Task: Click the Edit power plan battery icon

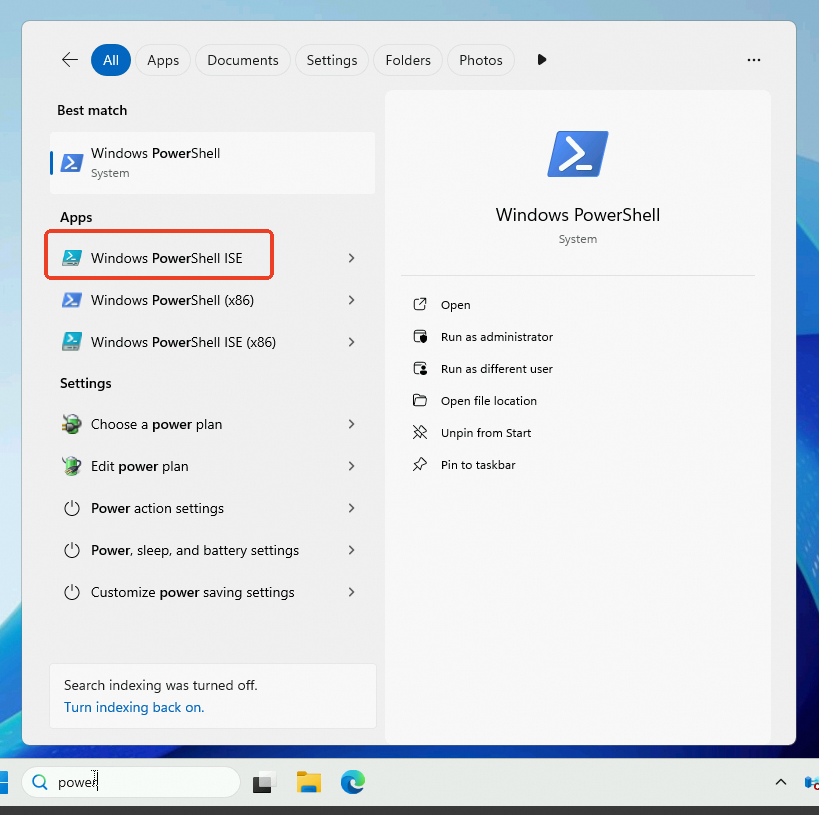Action: (72, 466)
